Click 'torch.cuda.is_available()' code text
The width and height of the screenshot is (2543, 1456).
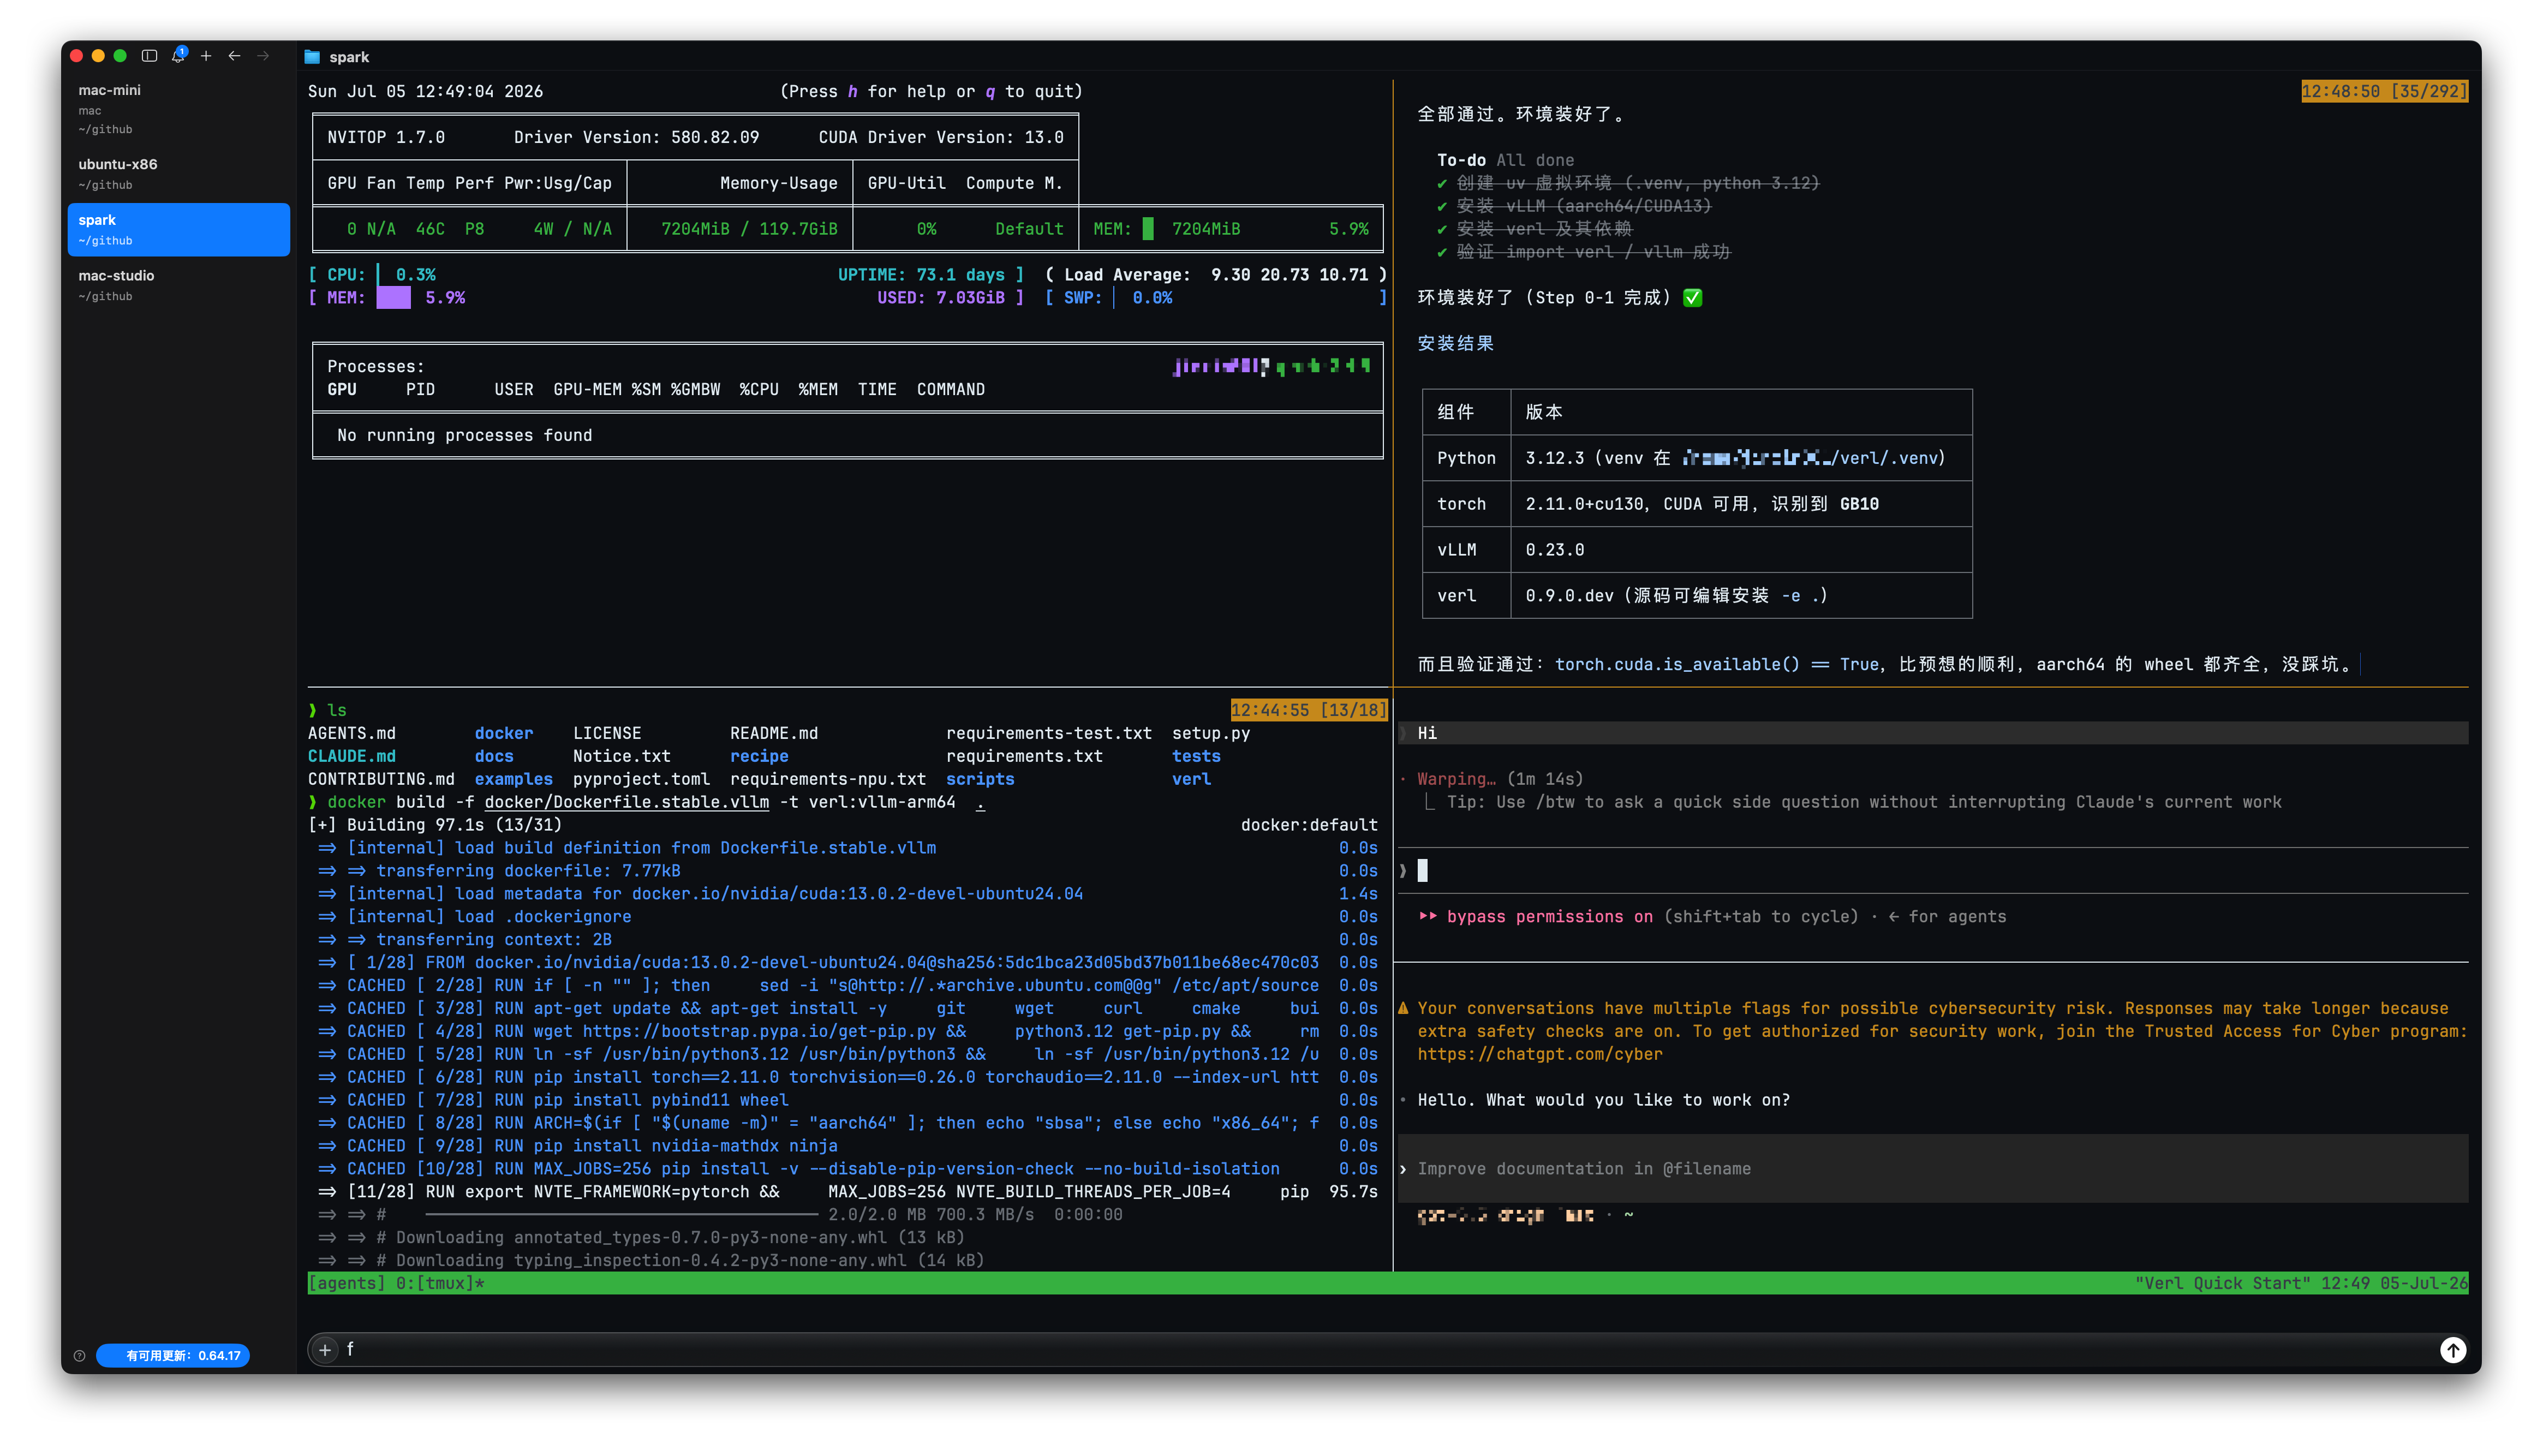(1677, 665)
